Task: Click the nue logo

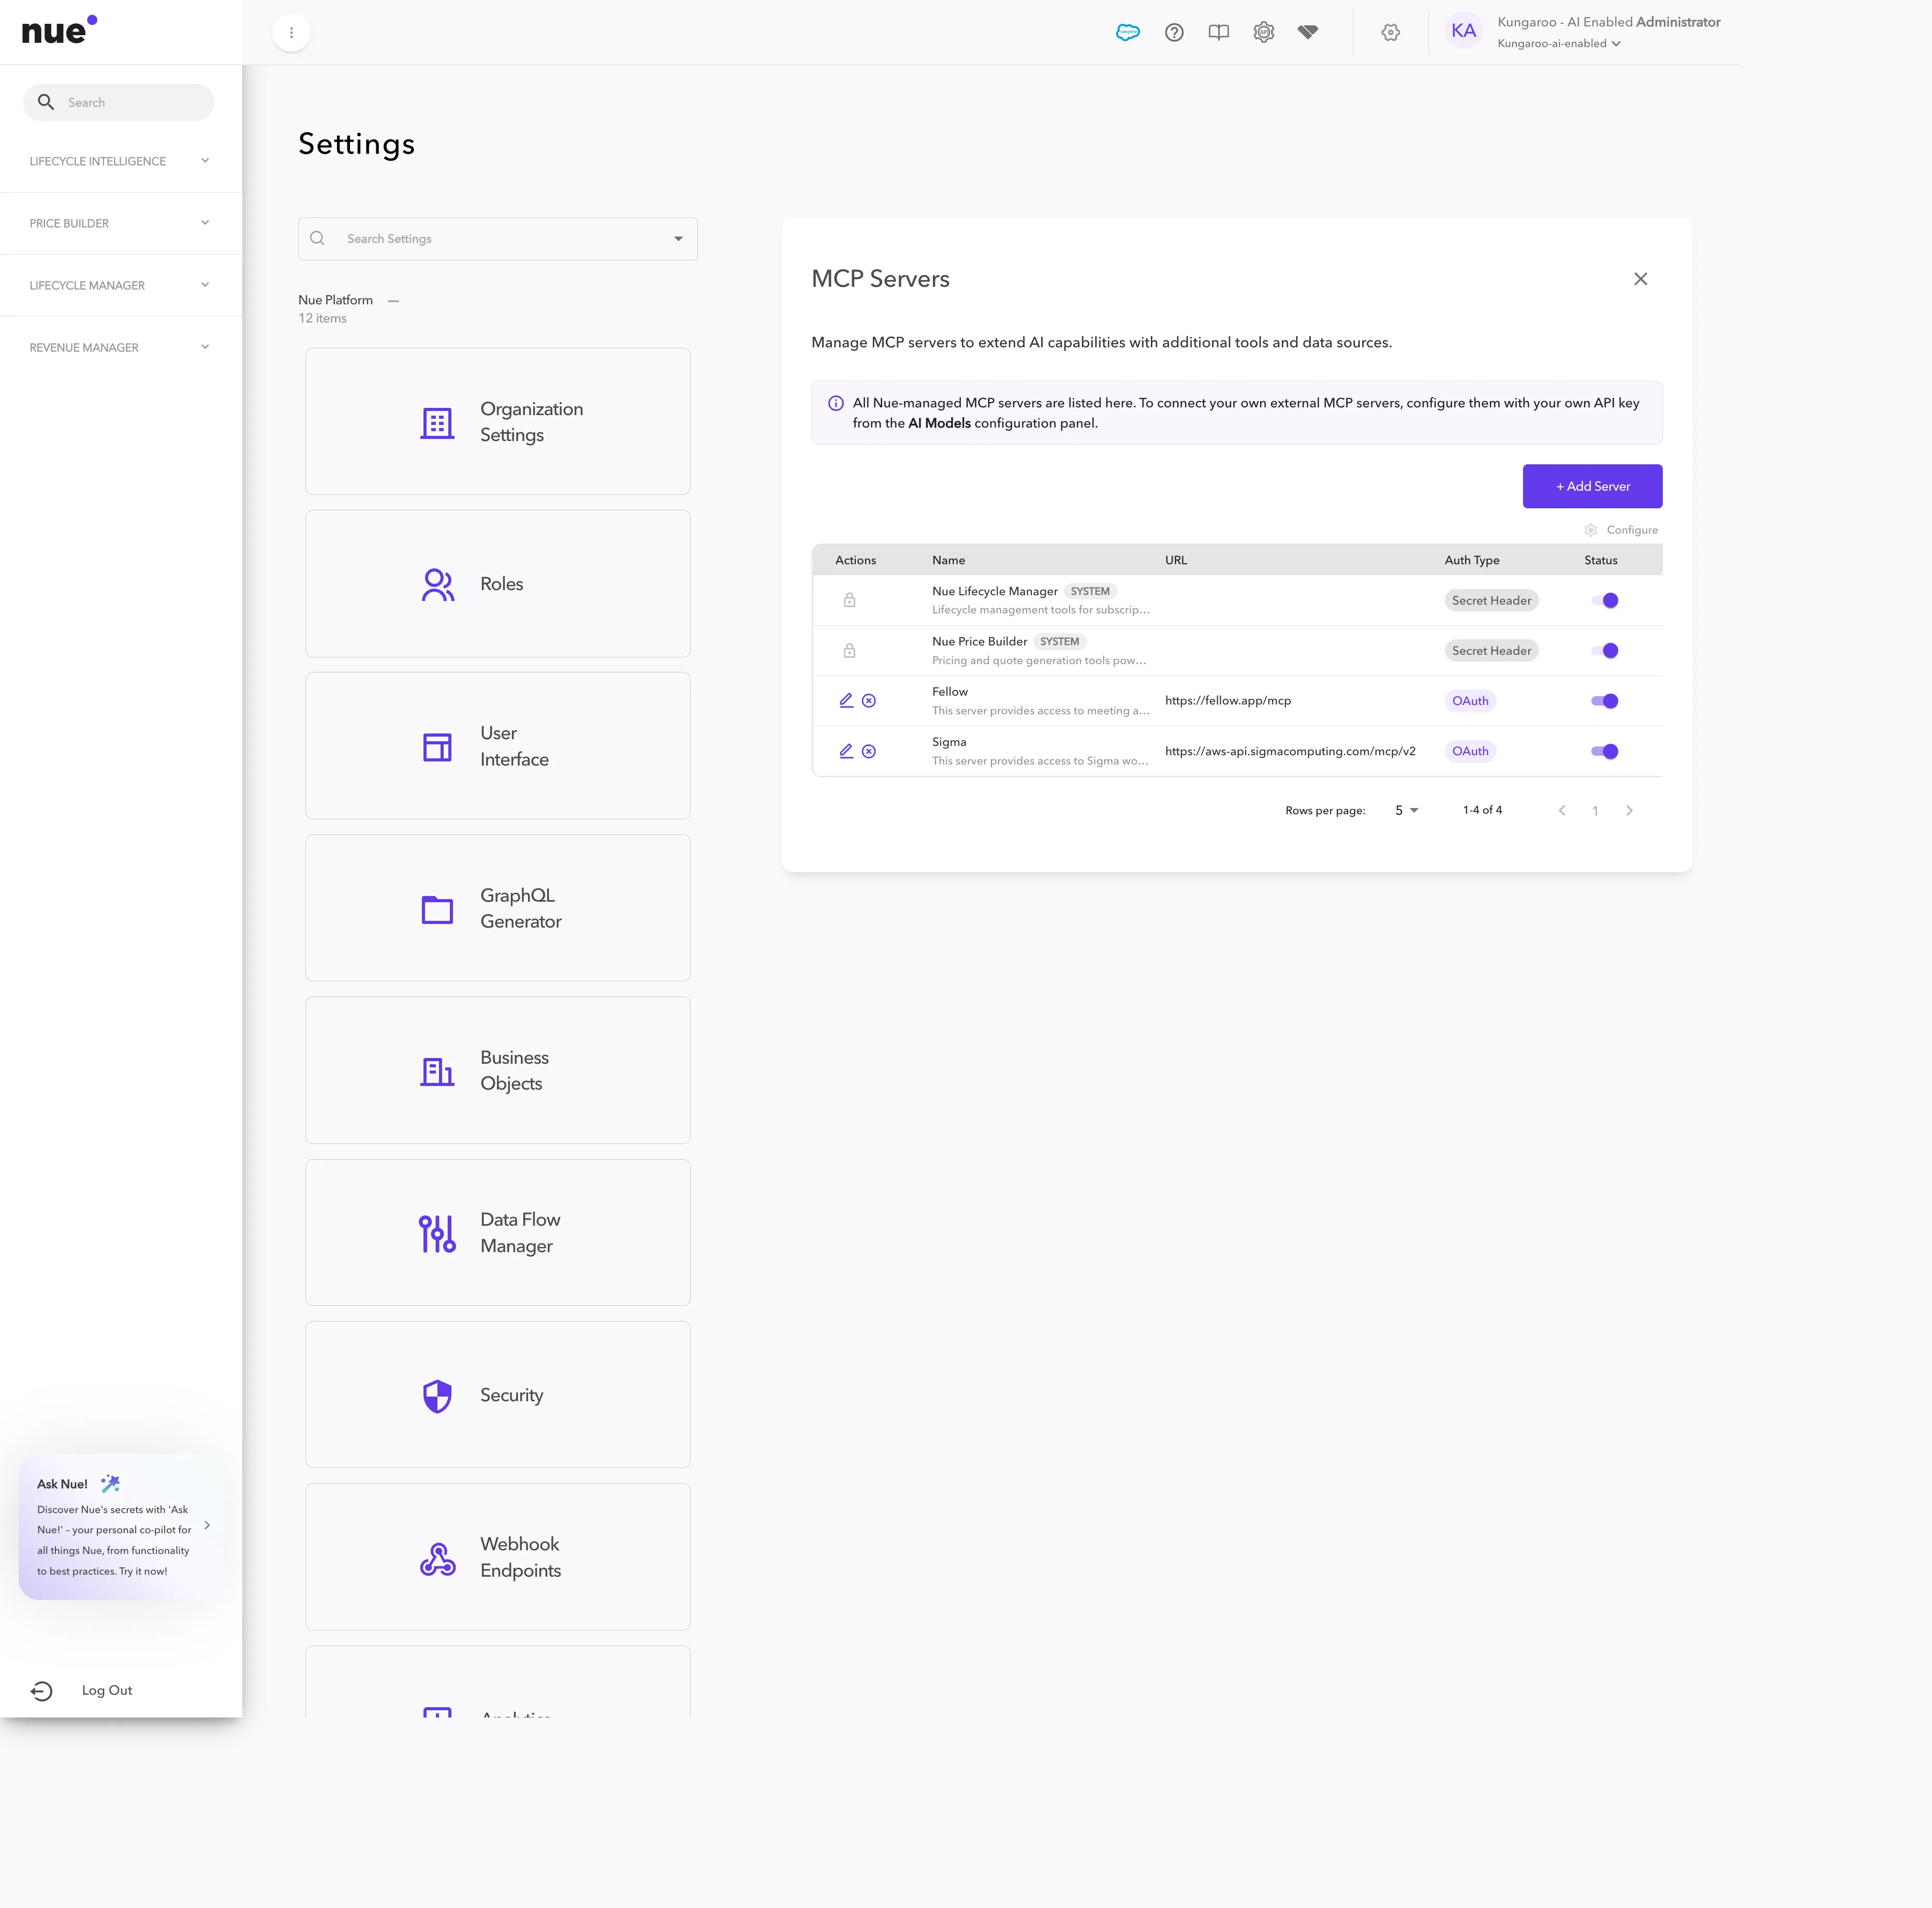Action: 59,30
